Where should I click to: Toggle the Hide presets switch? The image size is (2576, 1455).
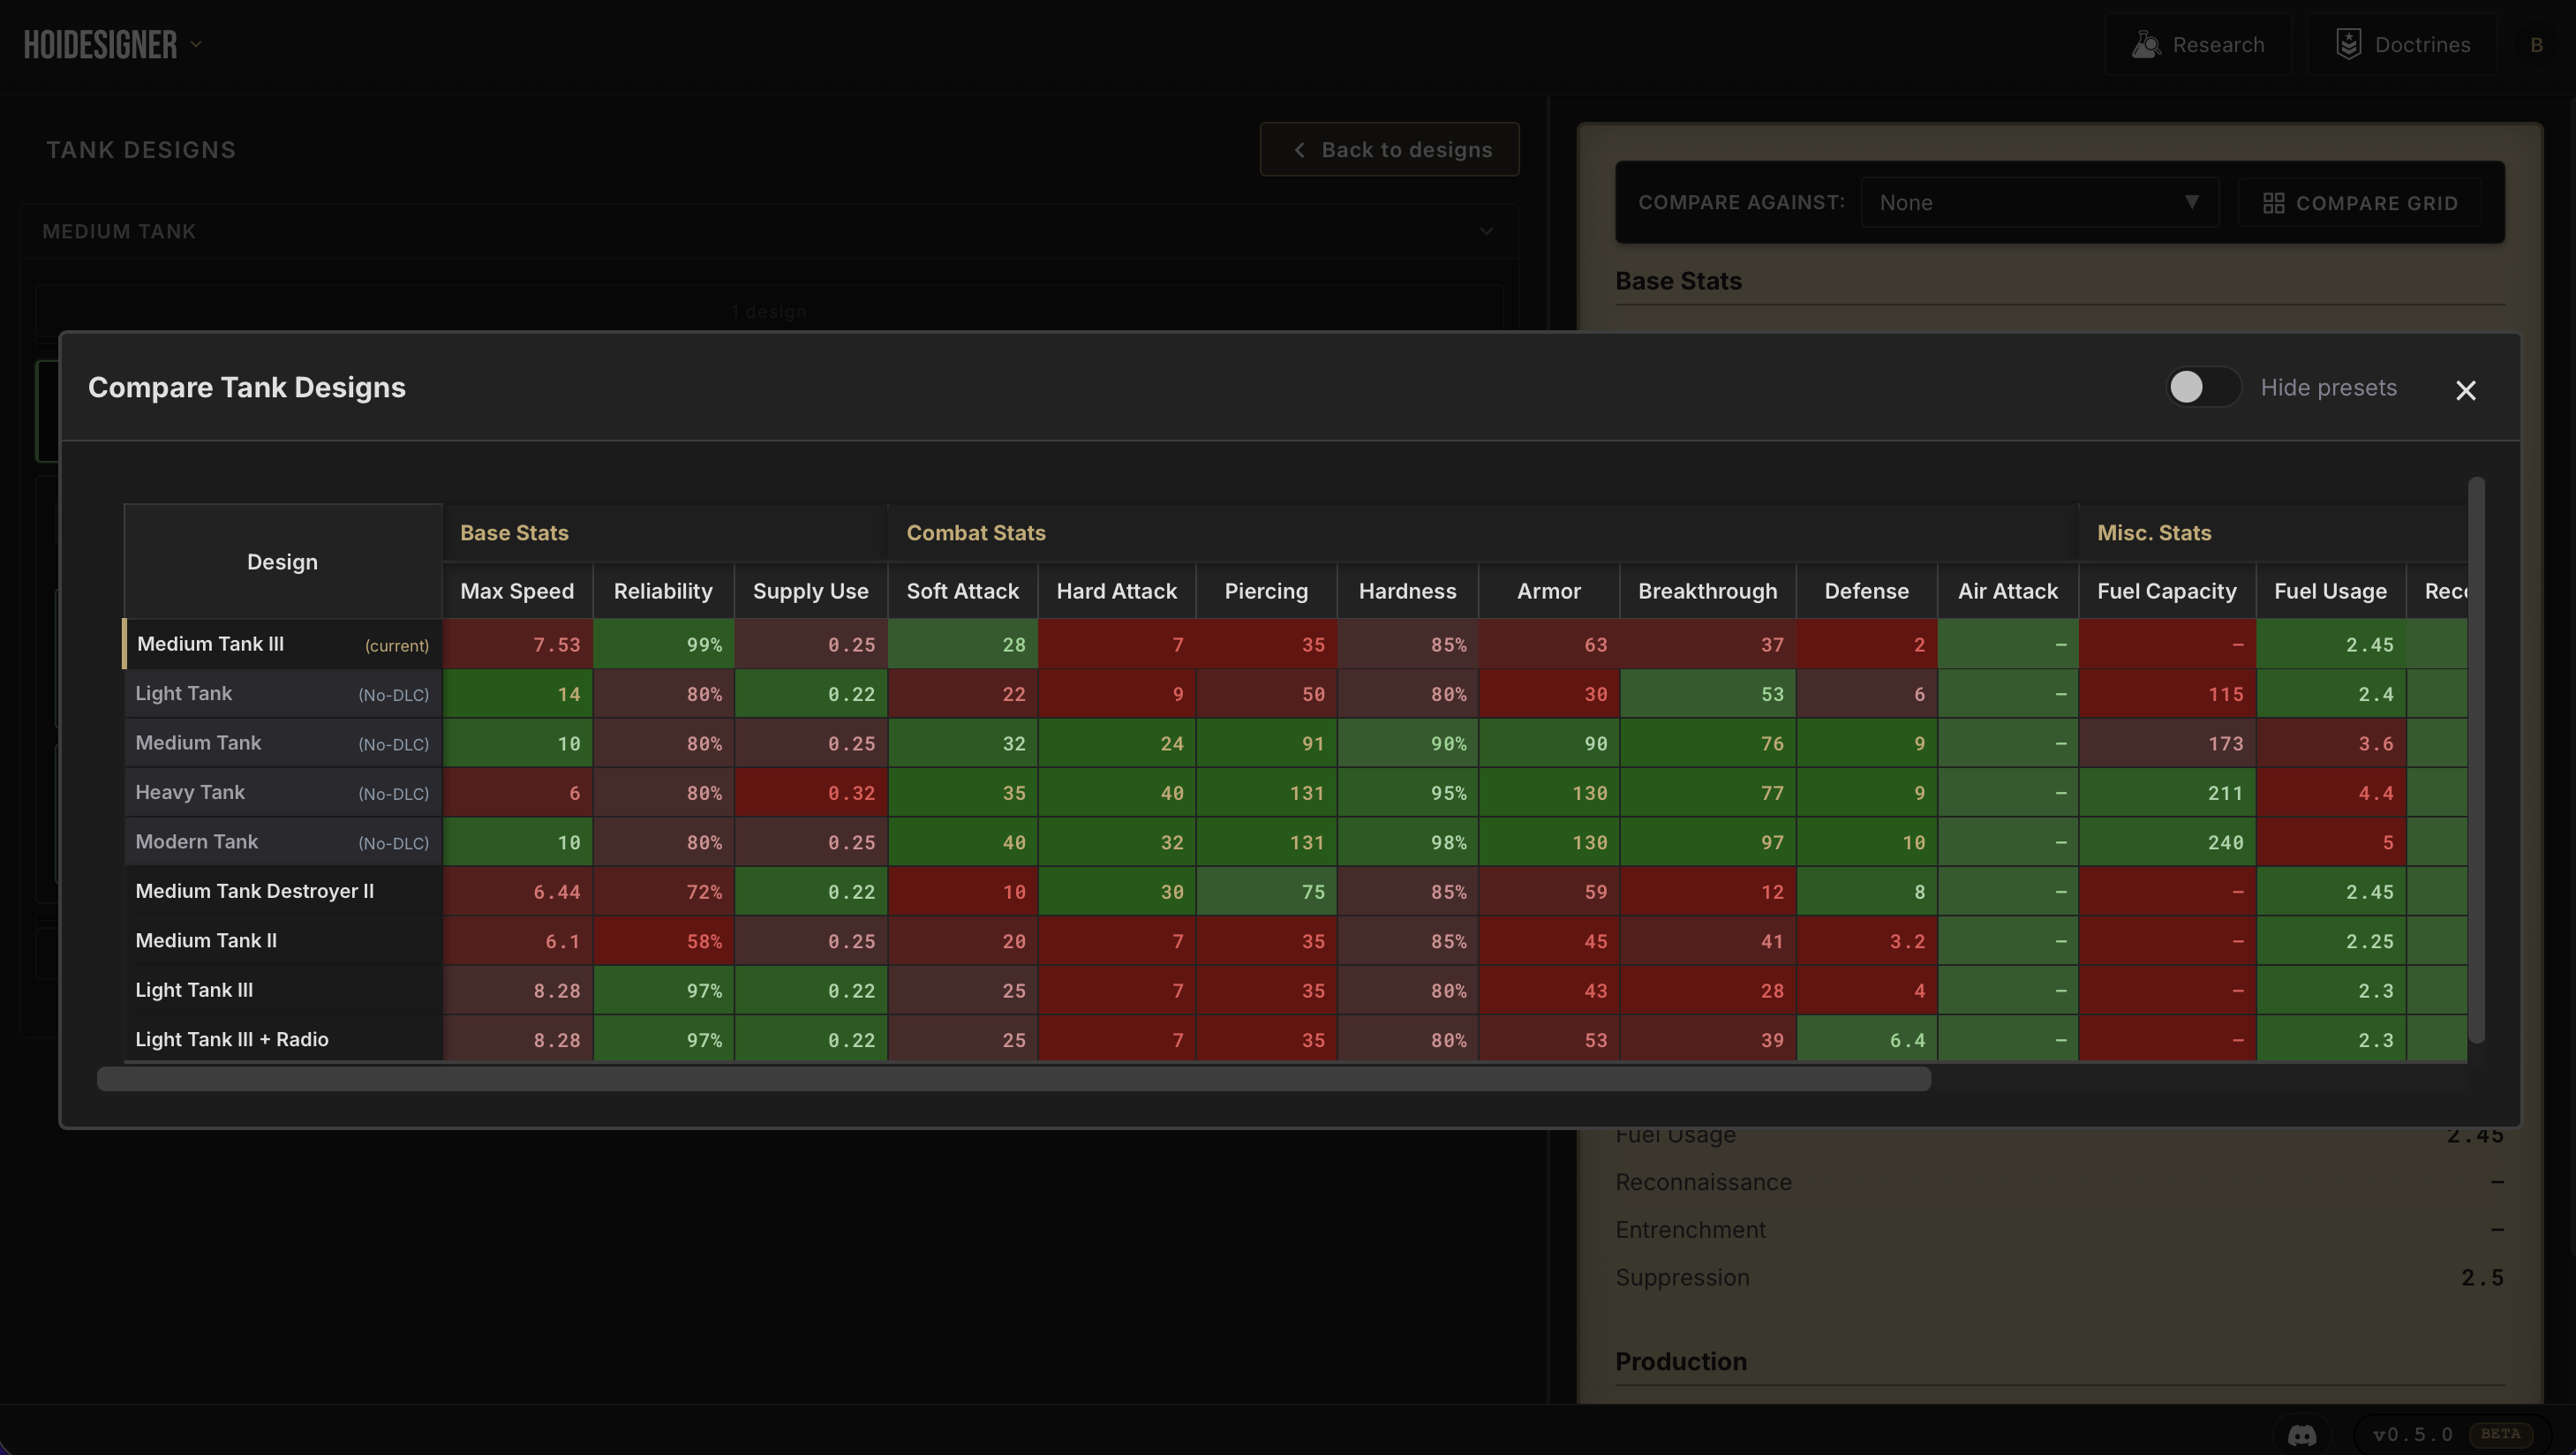2203,387
